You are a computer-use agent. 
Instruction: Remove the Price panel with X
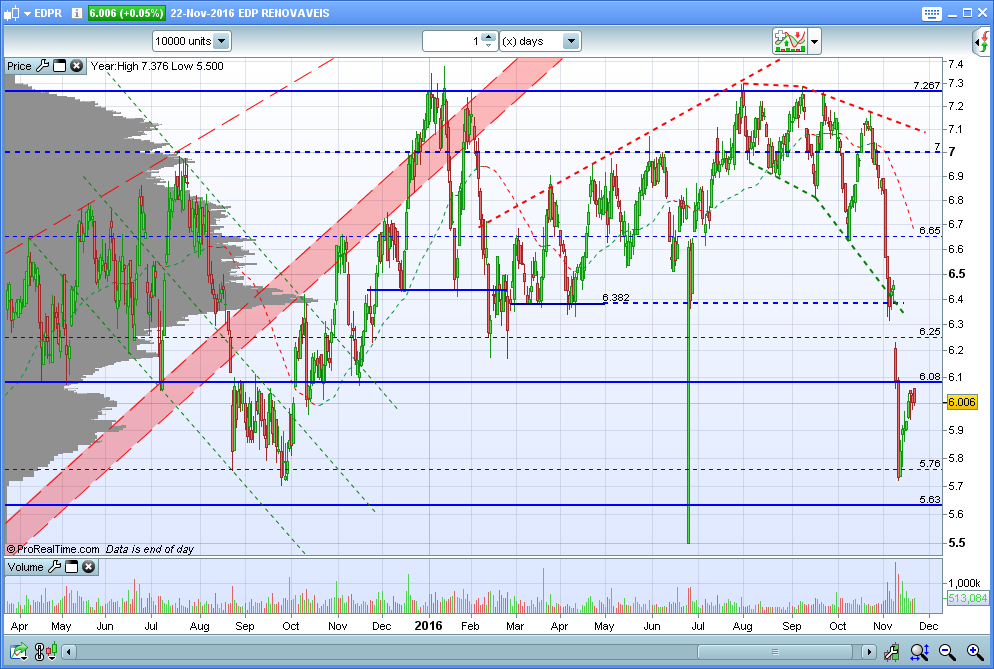pyautogui.click(x=76, y=65)
